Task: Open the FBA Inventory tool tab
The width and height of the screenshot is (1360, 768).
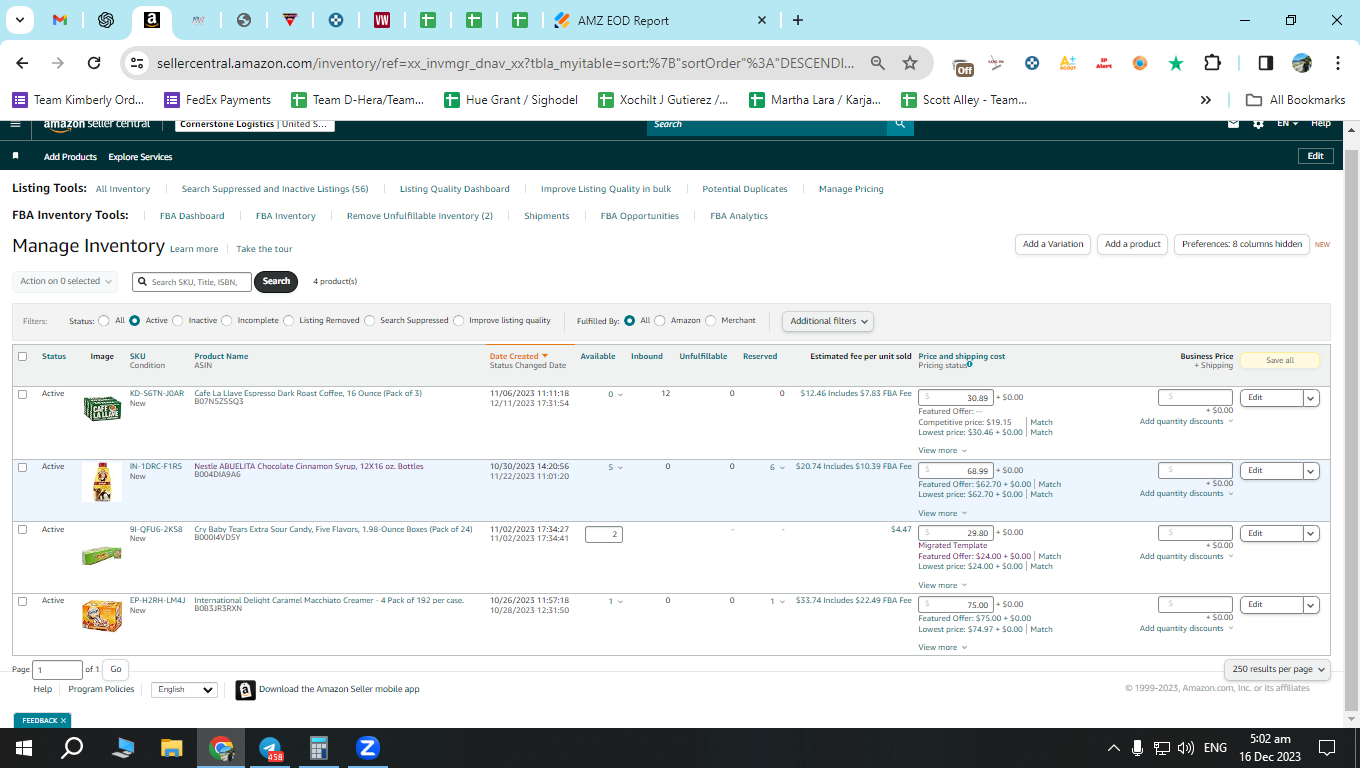Action: point(285,216)
